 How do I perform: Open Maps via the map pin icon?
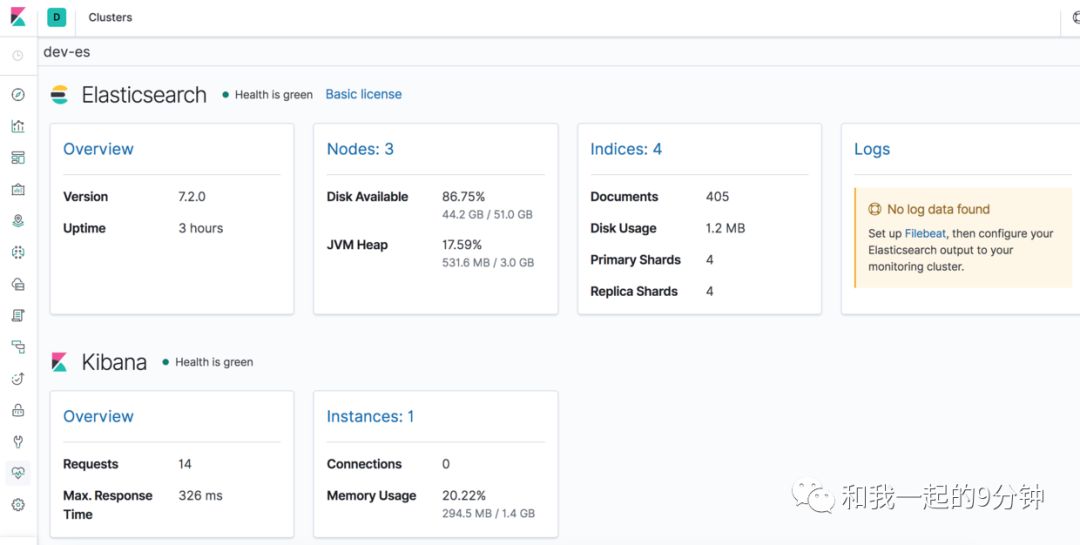tap(18, 220)
